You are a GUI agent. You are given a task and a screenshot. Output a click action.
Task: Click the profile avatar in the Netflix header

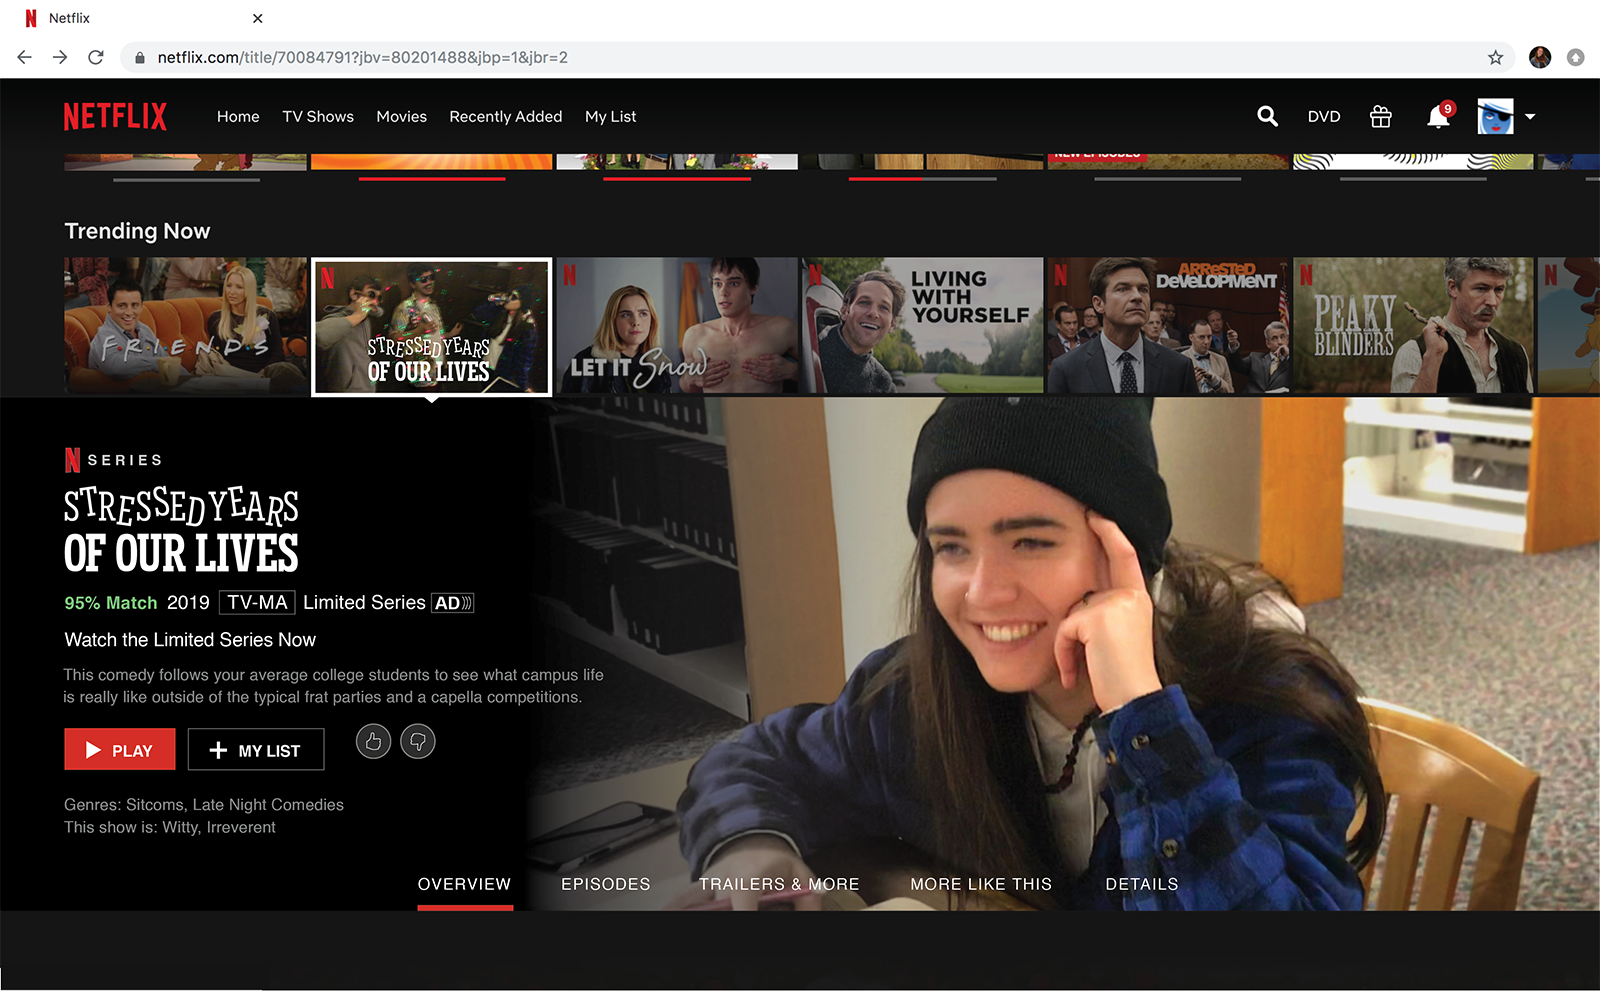coord(1495,116)
